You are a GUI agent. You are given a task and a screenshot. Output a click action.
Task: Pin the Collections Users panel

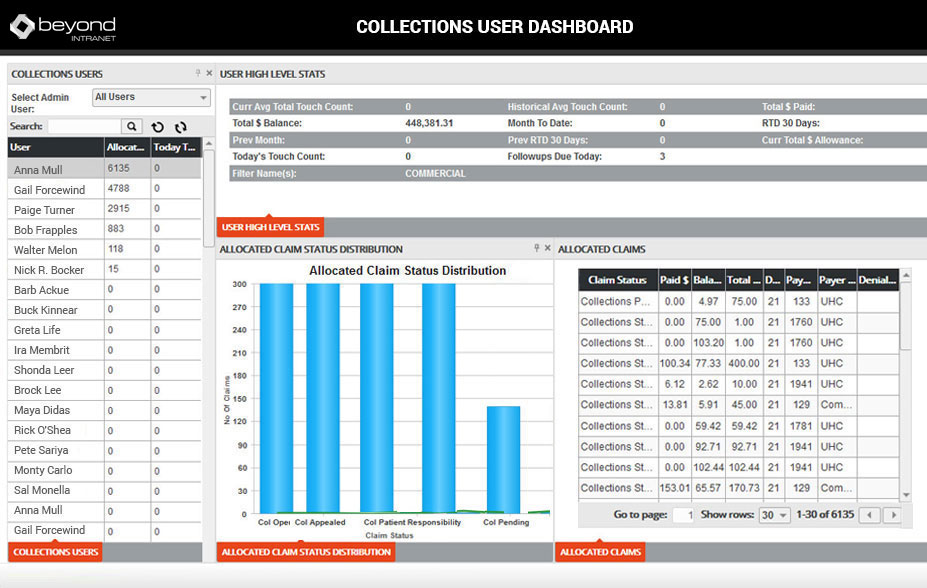198,73
